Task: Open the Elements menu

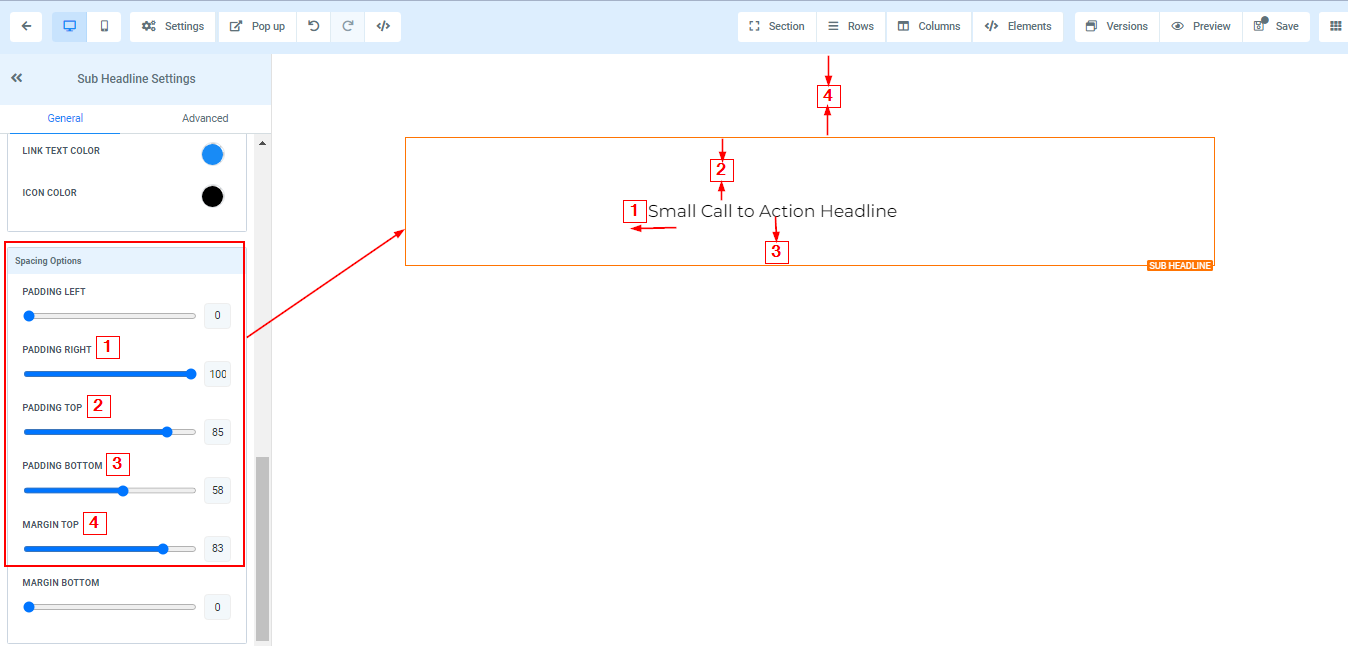Action: 1018,26
